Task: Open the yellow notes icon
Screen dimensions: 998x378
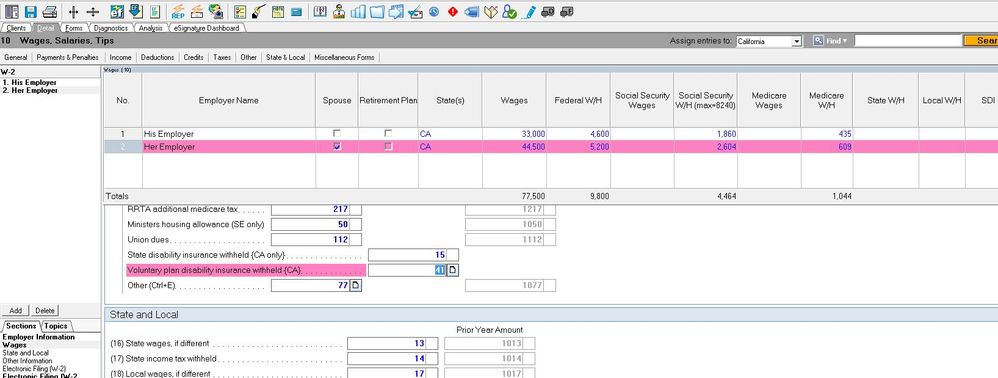Action: pyautogui.click(x=278, y=11)
